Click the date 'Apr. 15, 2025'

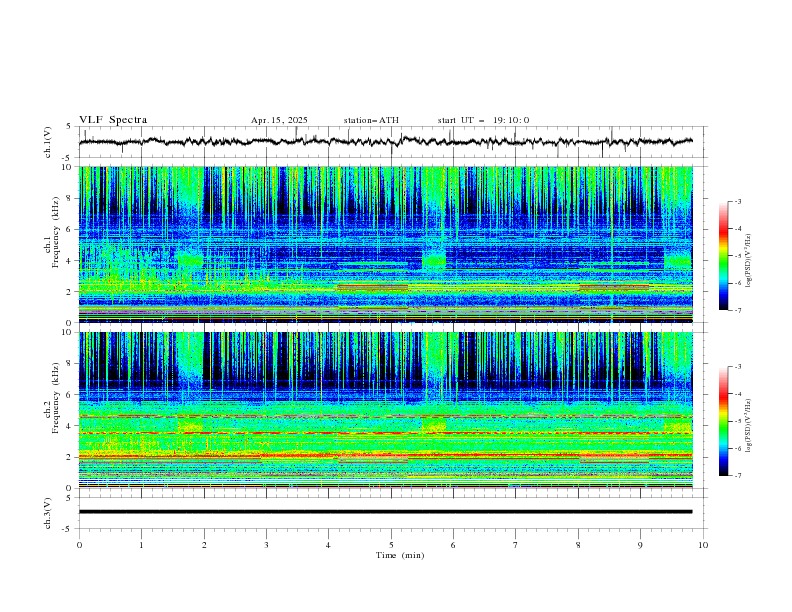pyautogui.click(x=279, y=120)
